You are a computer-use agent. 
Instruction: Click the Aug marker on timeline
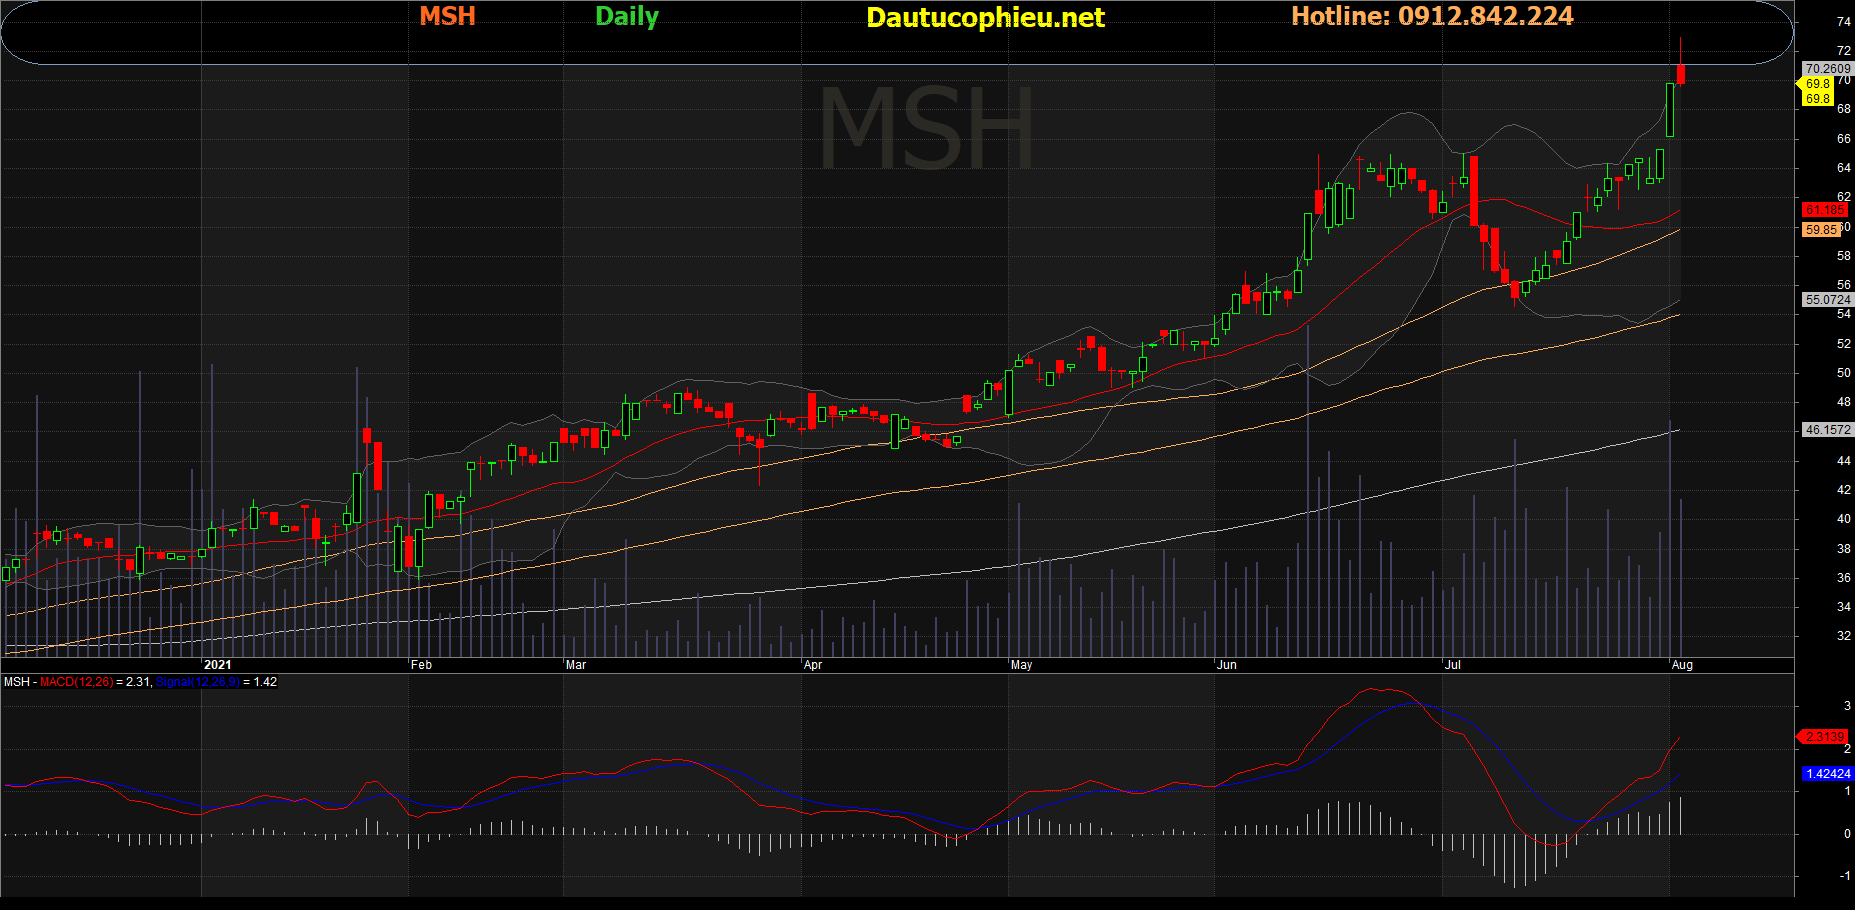(x=1682, y=665)
